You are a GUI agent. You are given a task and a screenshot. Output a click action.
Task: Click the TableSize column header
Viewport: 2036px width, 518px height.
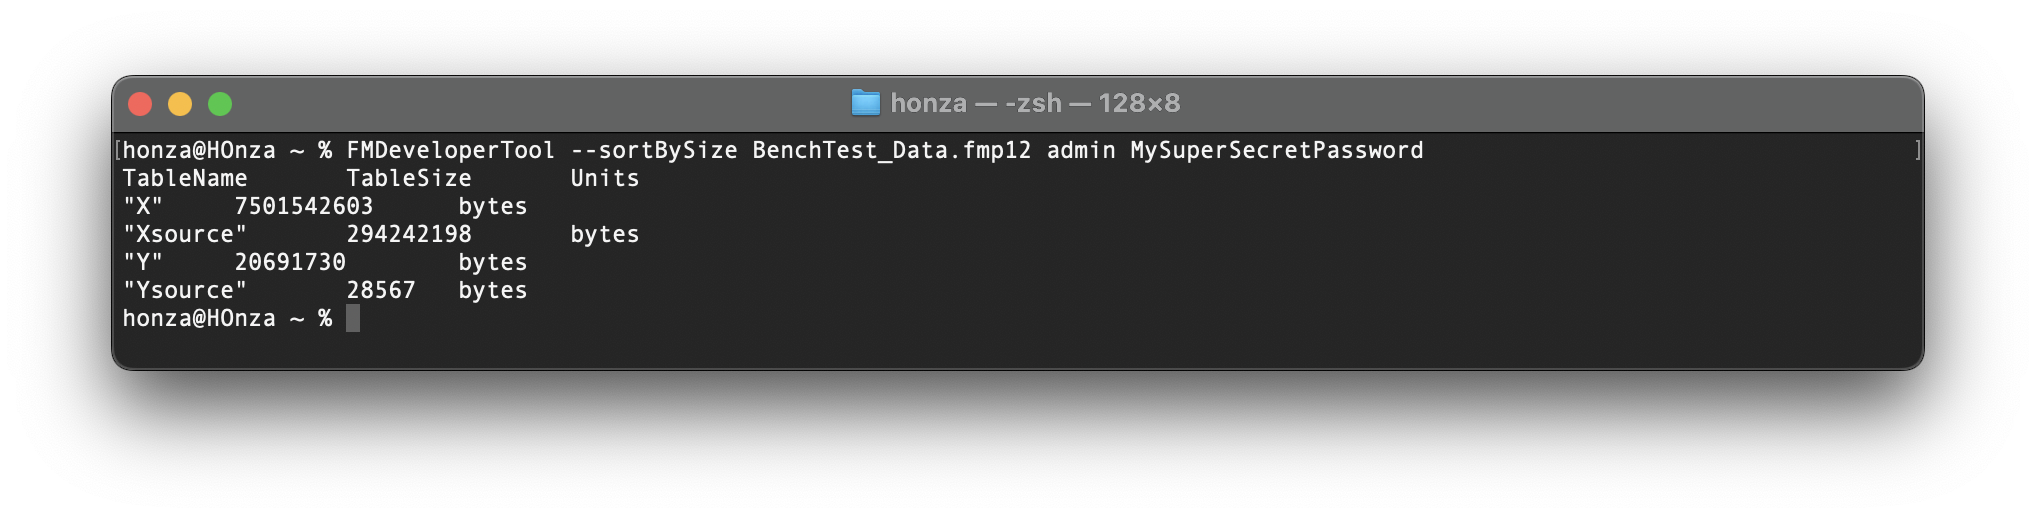tap(408, 179)
